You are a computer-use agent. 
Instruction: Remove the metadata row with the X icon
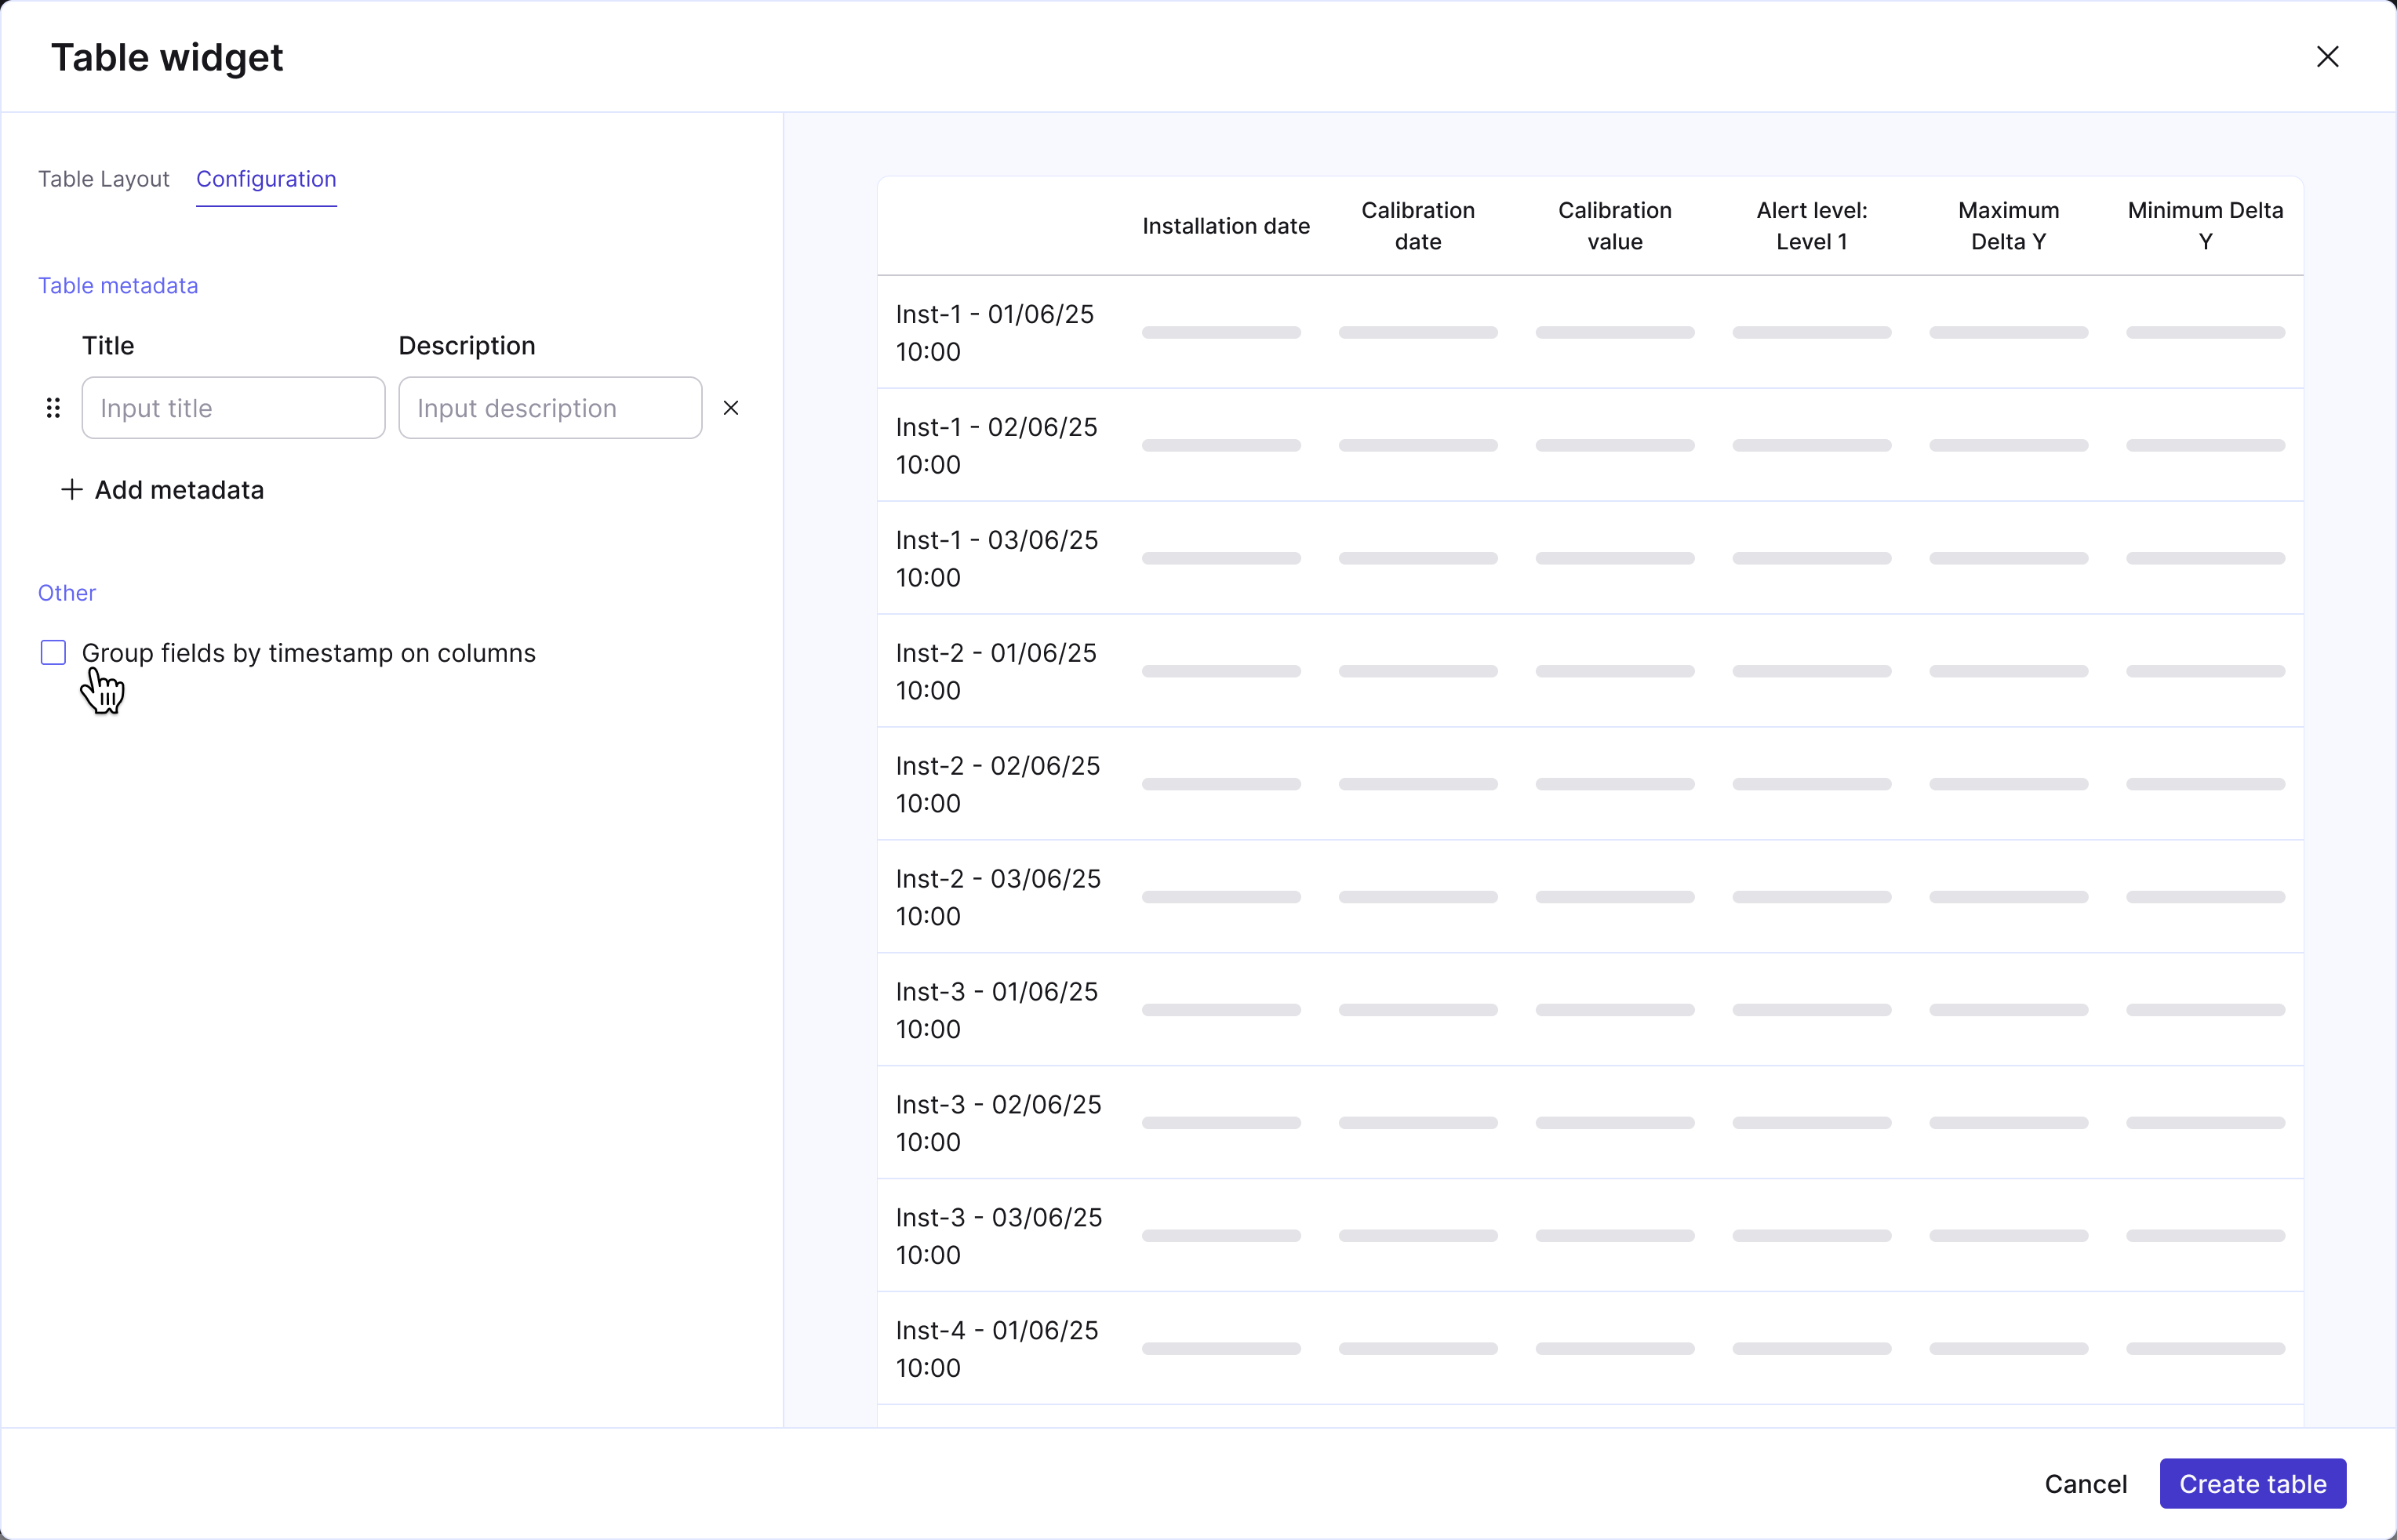(x=731, y=408)
